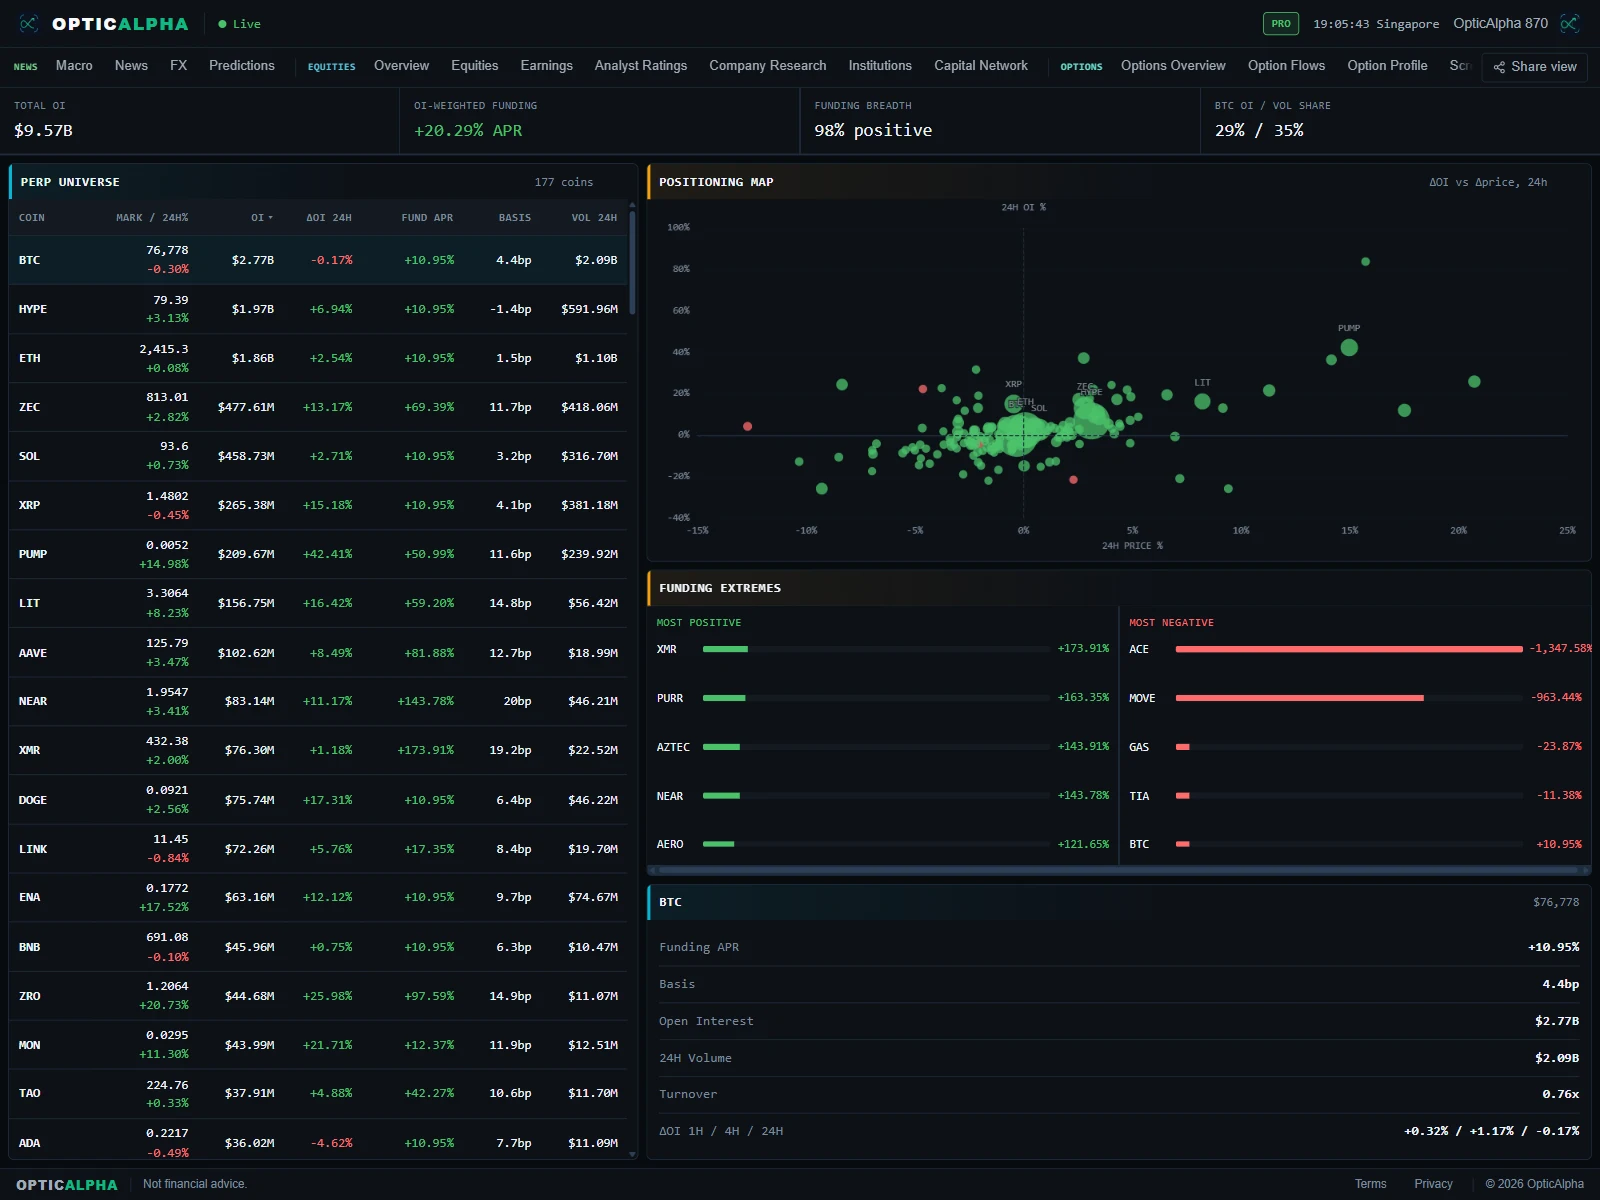Click ACE funding bar in Most Negative
This screenshot has height=1200, width=1600.
(x=1349, y=649)
